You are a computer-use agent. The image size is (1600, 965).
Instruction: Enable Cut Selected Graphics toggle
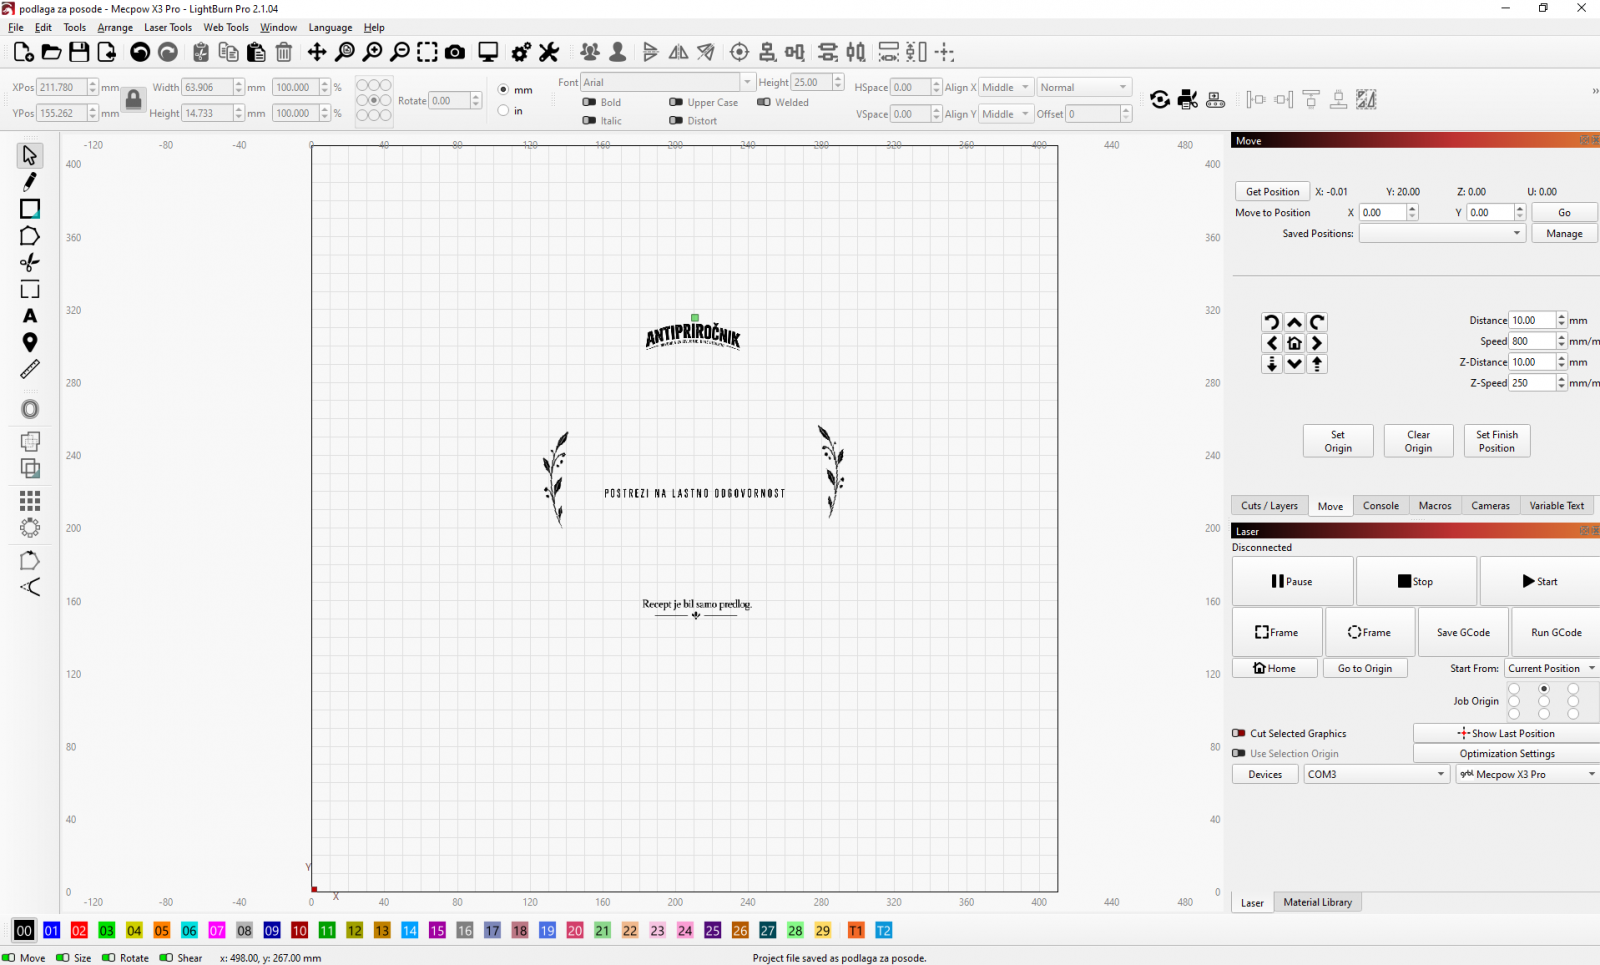(x=1239, y=733)
